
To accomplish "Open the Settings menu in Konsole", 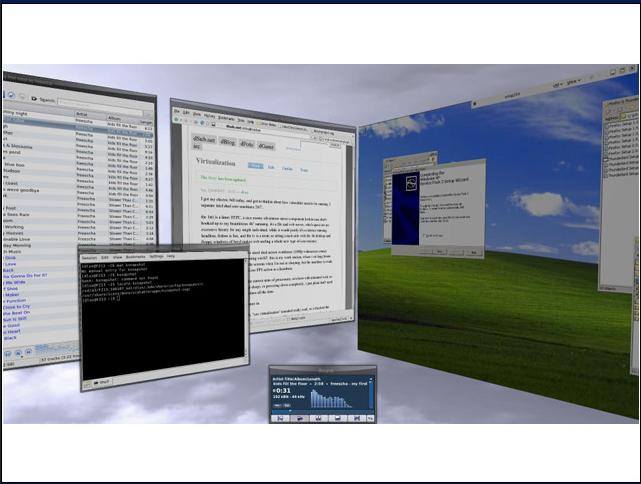I will (x=156, y=256).
